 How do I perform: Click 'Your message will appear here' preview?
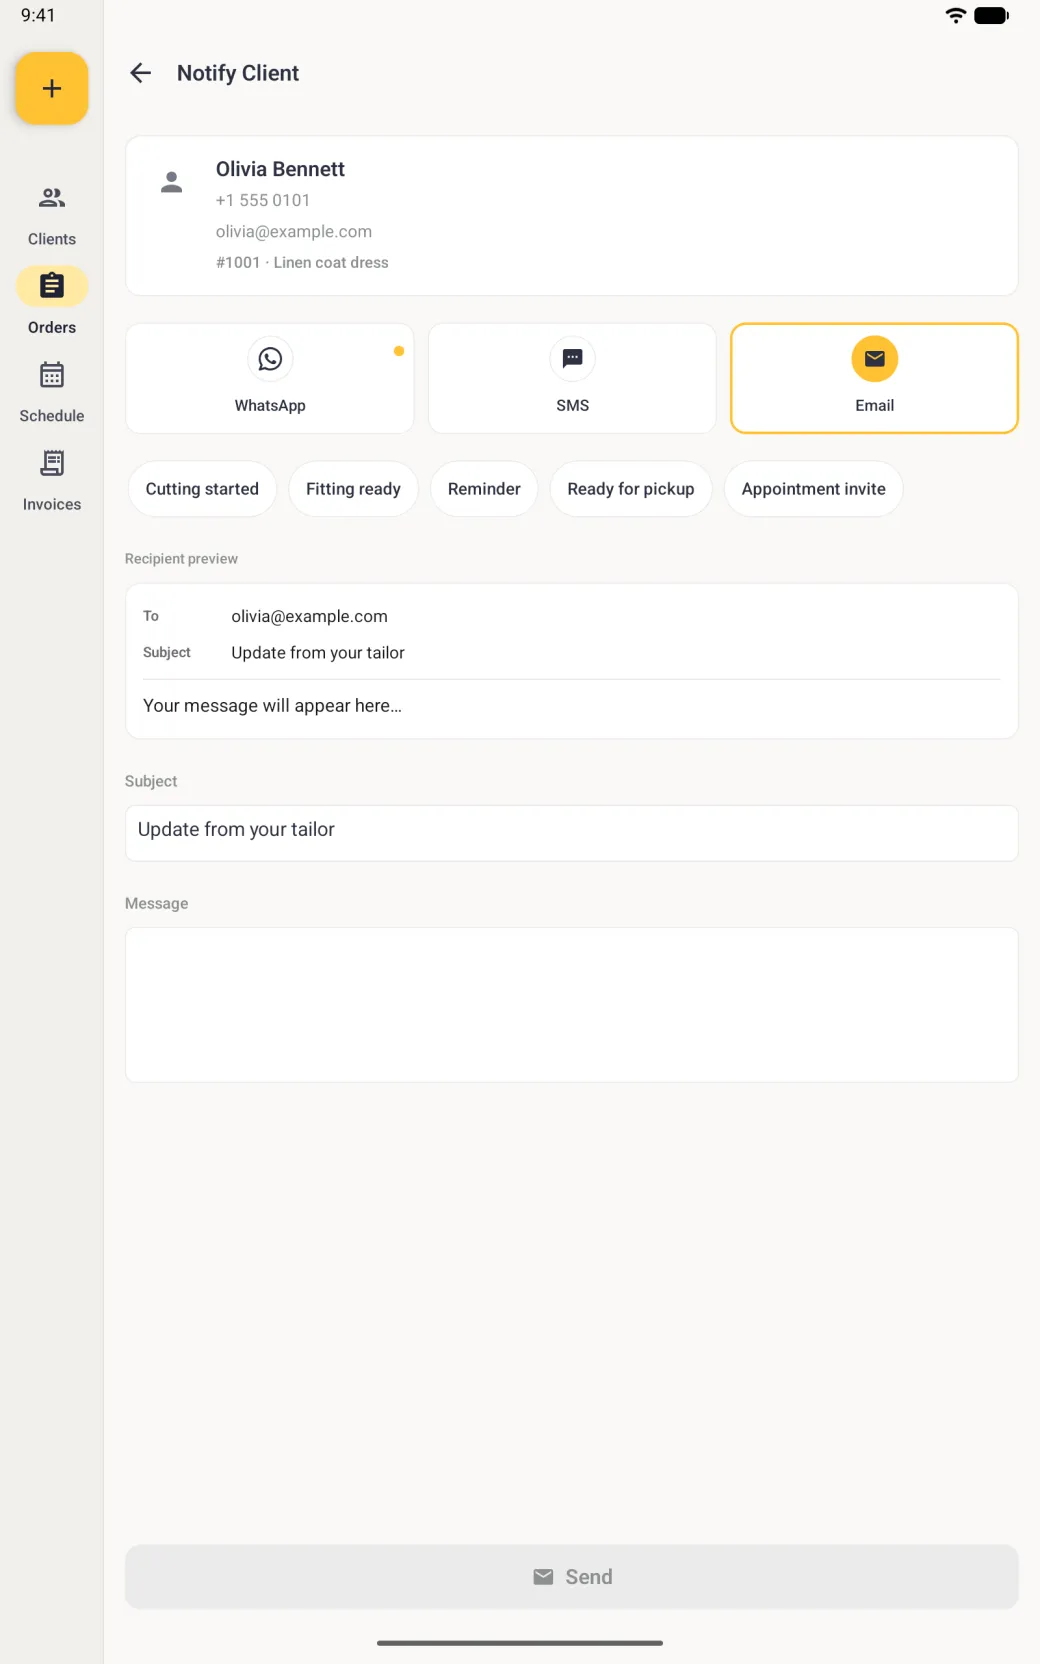[x=272, y=705]
